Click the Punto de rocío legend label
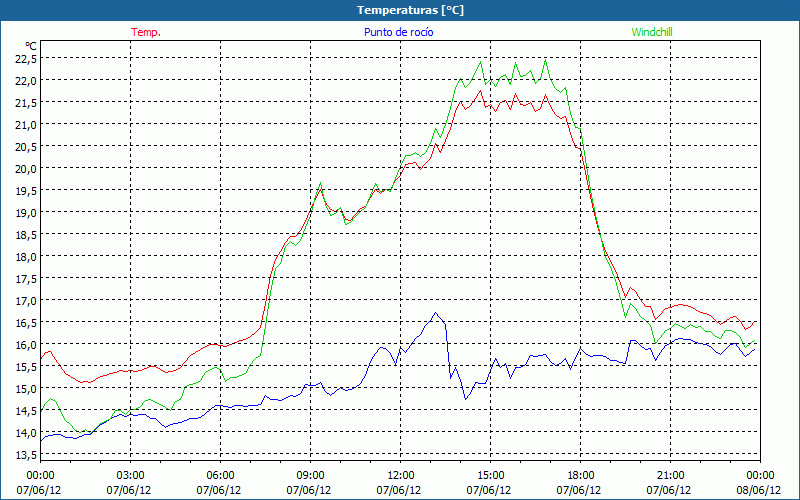Image resolution: width=800 pixels, height=500 pixels. click(398, 32)
